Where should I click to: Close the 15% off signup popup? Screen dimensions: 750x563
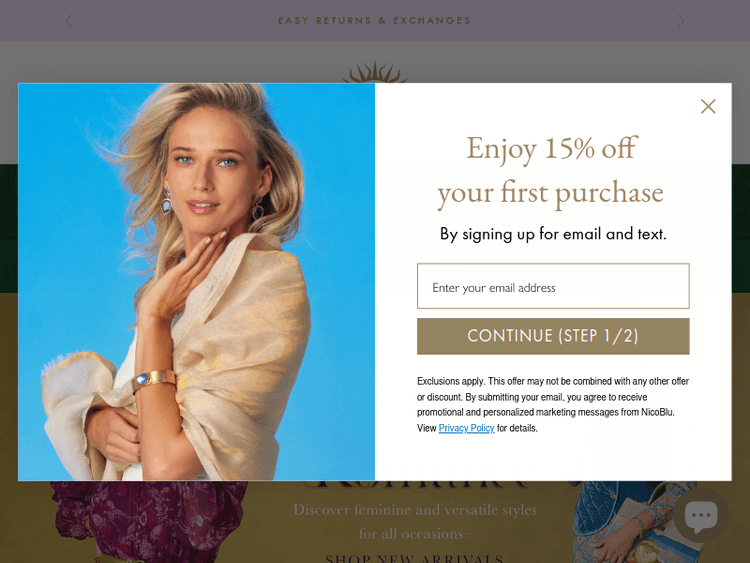click(x=708, y=106)
